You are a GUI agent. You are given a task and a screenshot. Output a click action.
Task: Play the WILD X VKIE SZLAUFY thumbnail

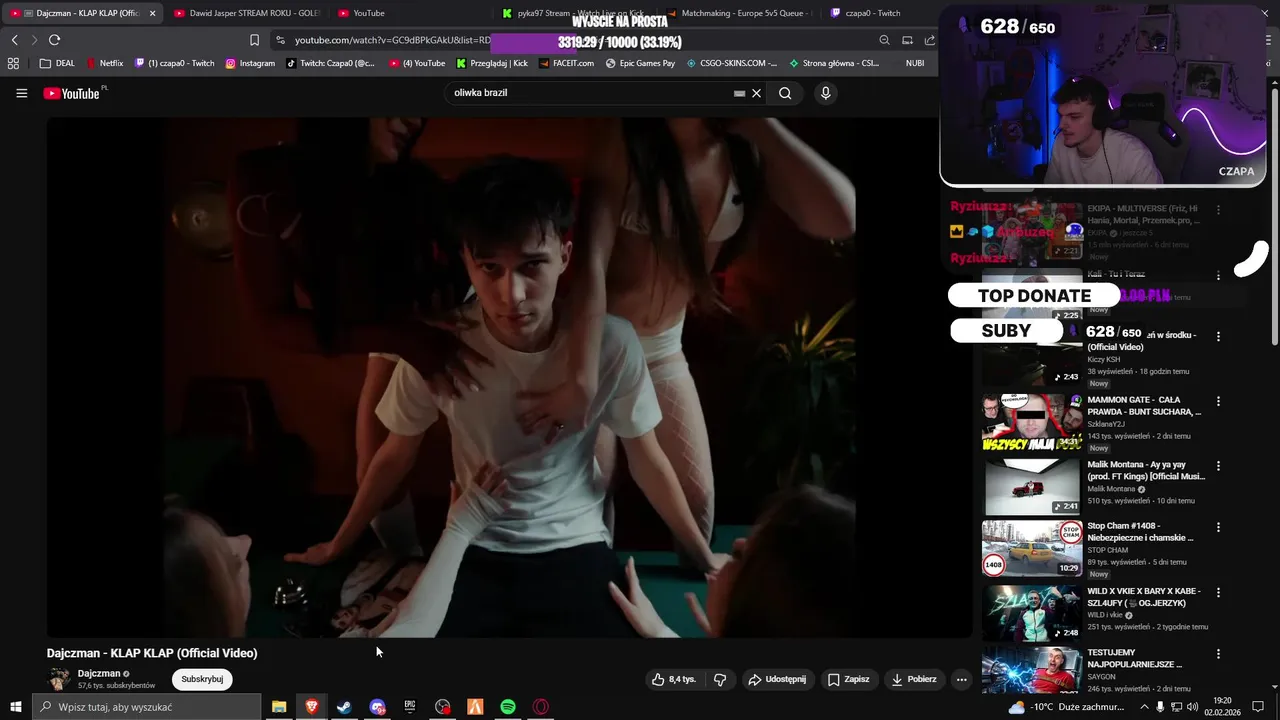point(1032,613)
